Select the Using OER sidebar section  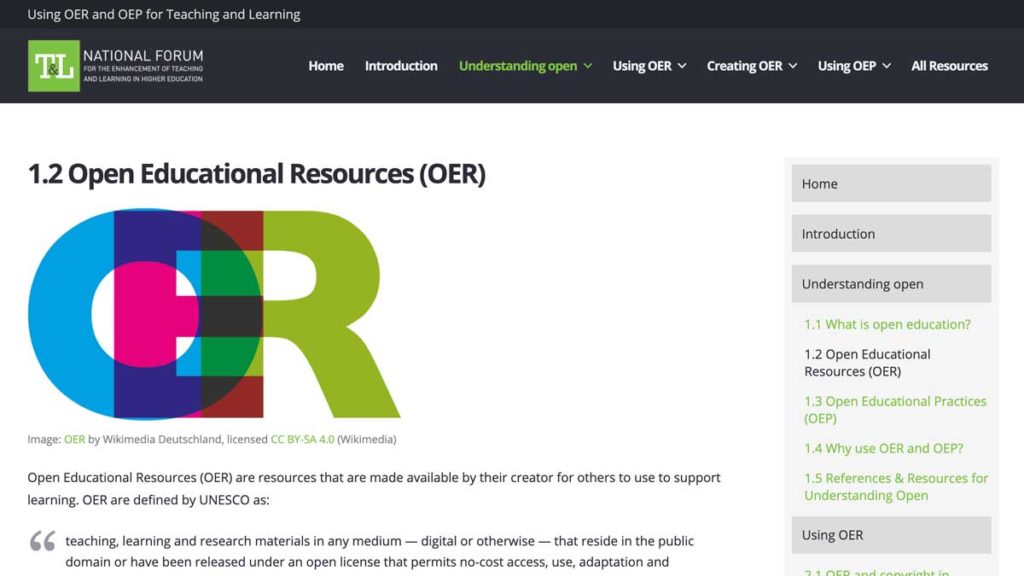click(890, 534)
